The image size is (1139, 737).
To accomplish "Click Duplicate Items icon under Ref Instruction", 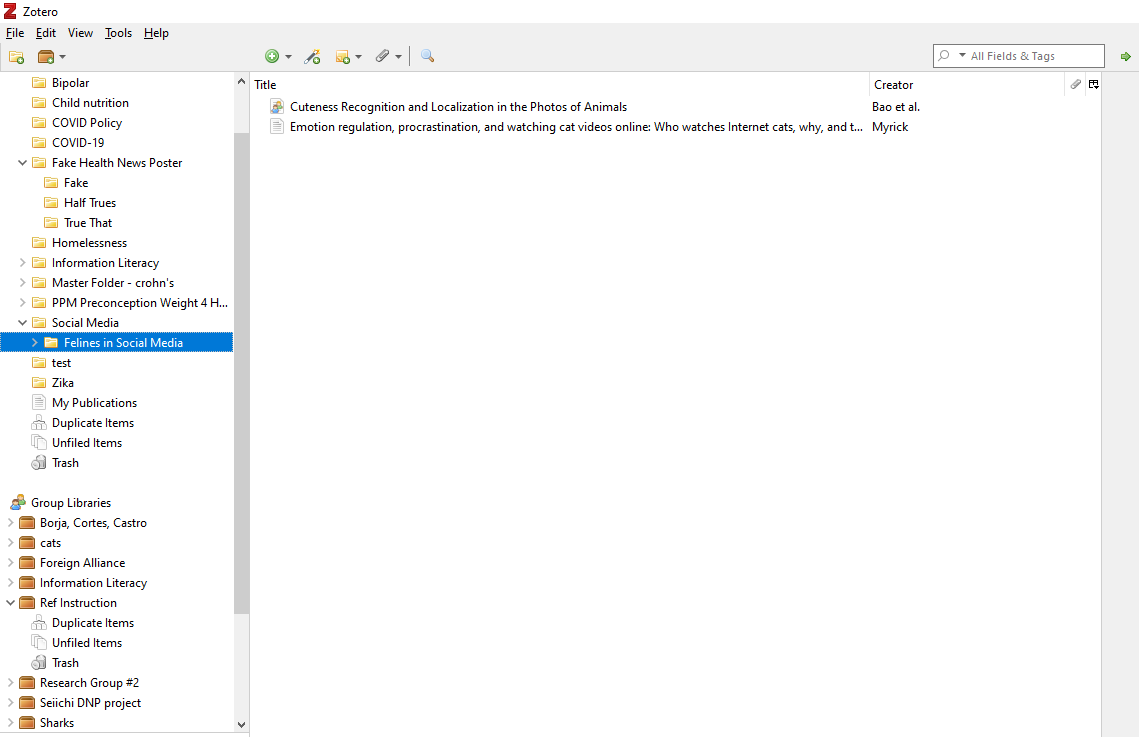I will 38,622.
